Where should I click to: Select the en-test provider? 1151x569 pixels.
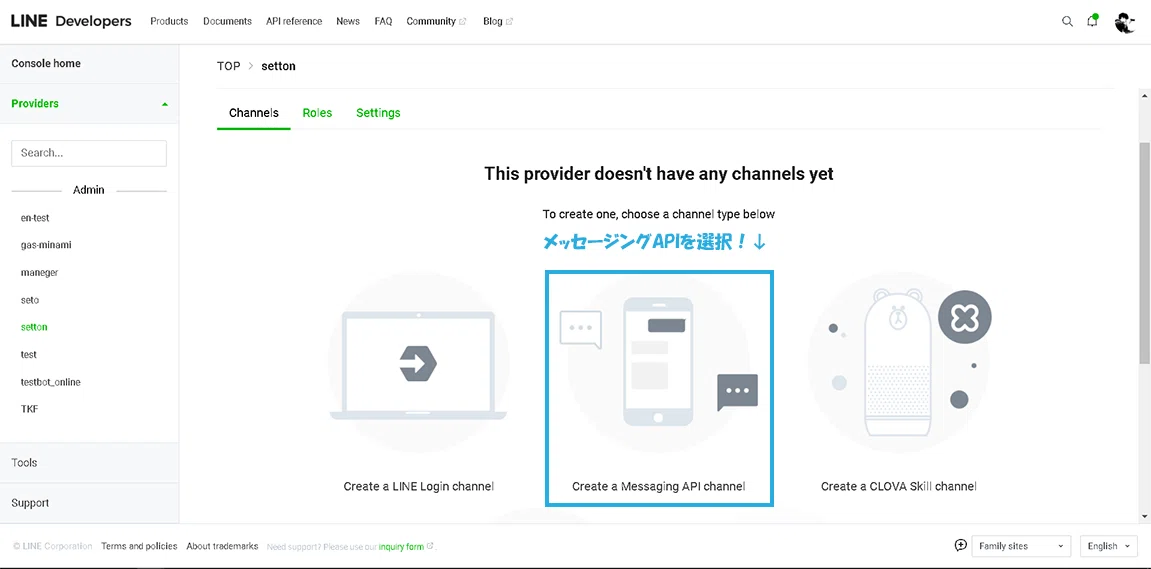click(35, 218)
